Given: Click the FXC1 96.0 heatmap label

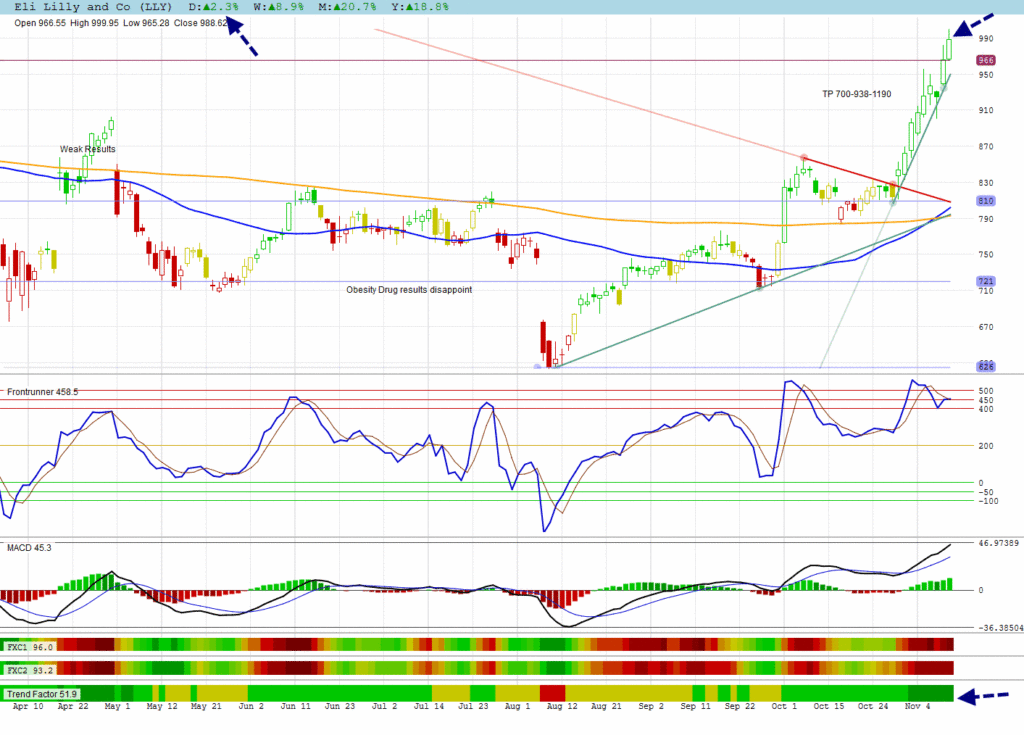Looking at the screenshot, I should (x=28, y=646).
